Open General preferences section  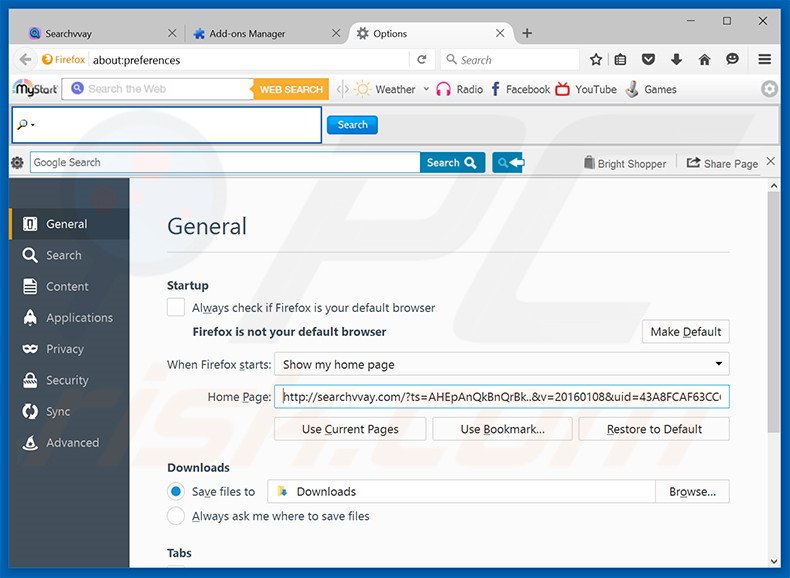(x=69, y=224)
